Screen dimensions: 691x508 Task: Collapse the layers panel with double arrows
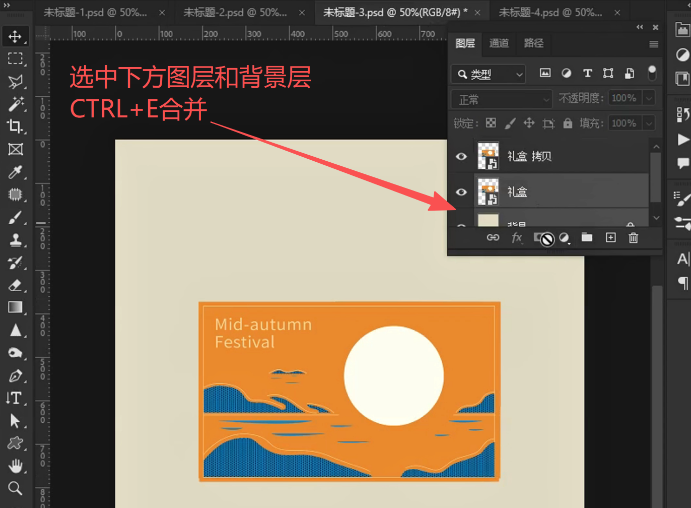[640, 27]
